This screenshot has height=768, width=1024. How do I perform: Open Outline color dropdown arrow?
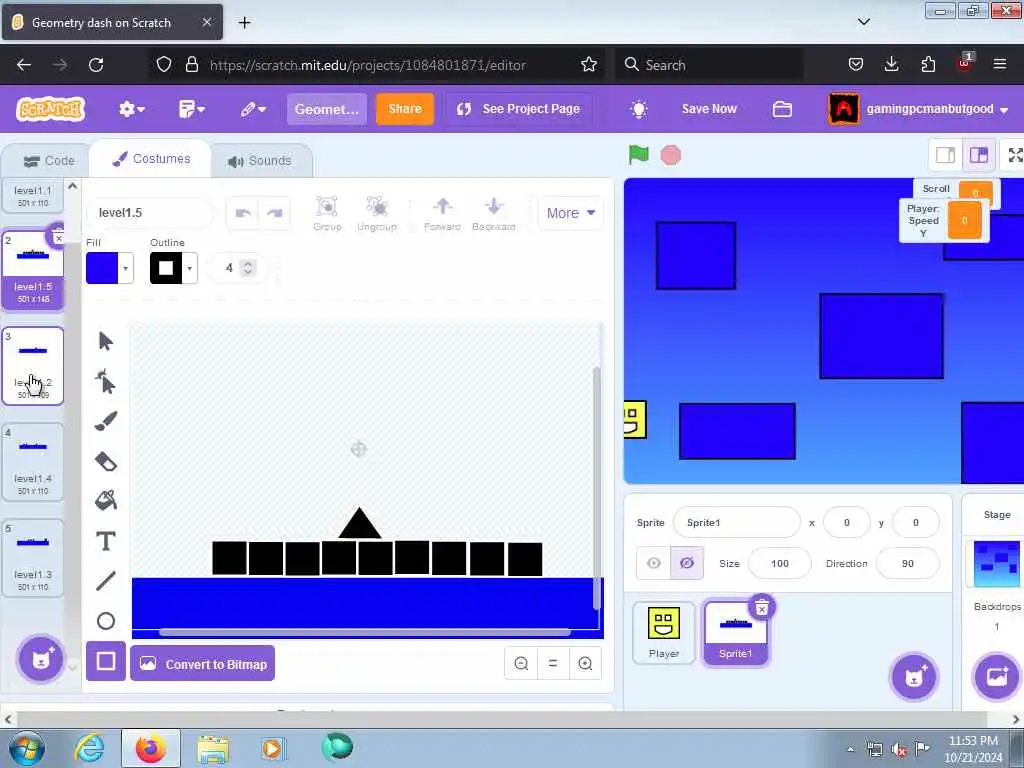[189, 268]
